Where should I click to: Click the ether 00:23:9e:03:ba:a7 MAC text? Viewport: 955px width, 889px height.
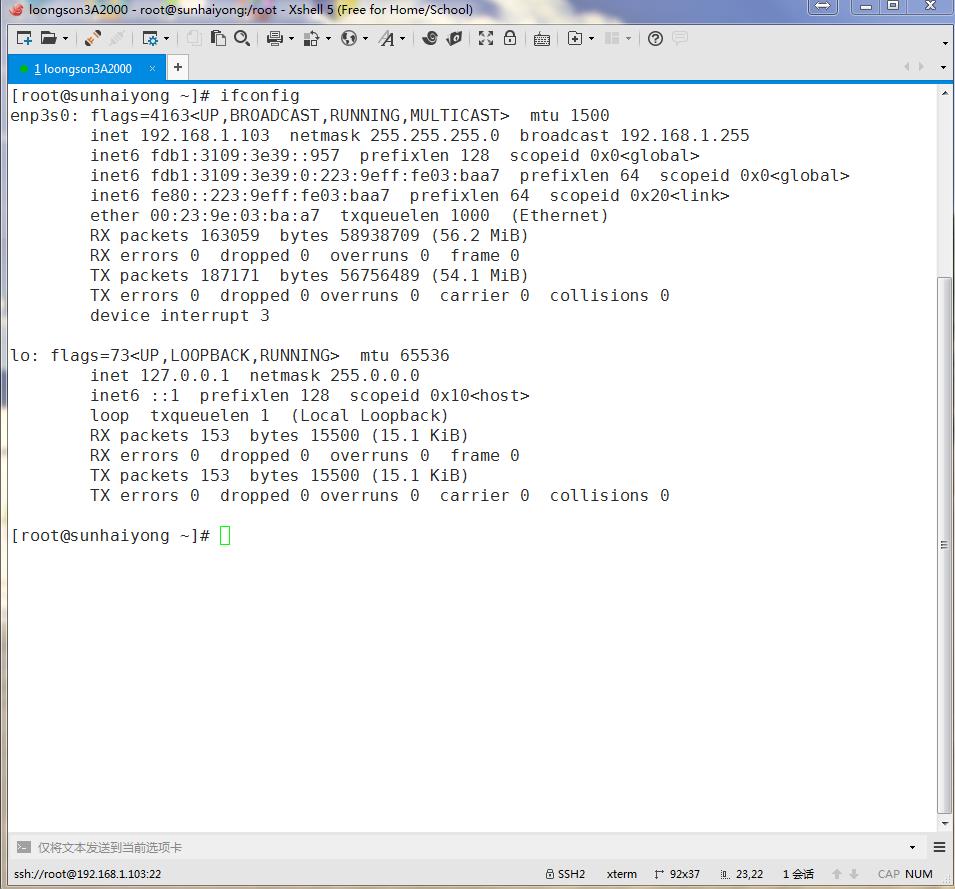205,216
